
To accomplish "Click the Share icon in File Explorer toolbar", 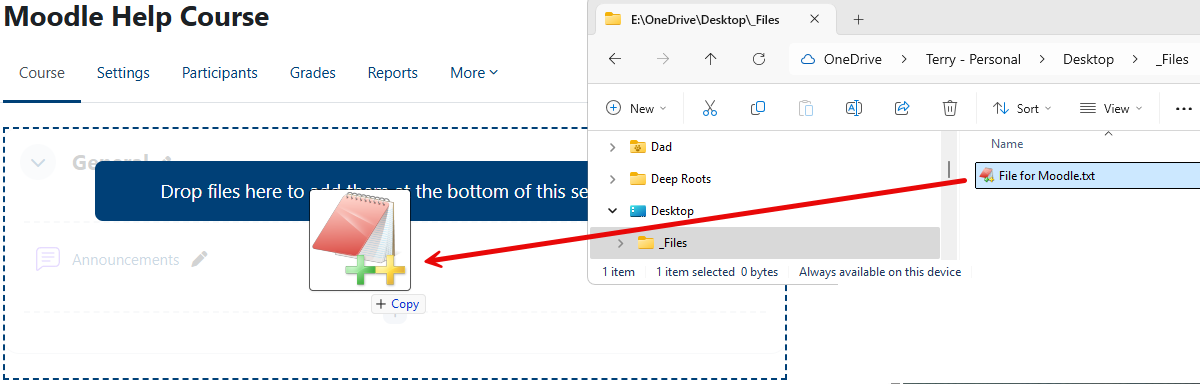I will (902, 108).
